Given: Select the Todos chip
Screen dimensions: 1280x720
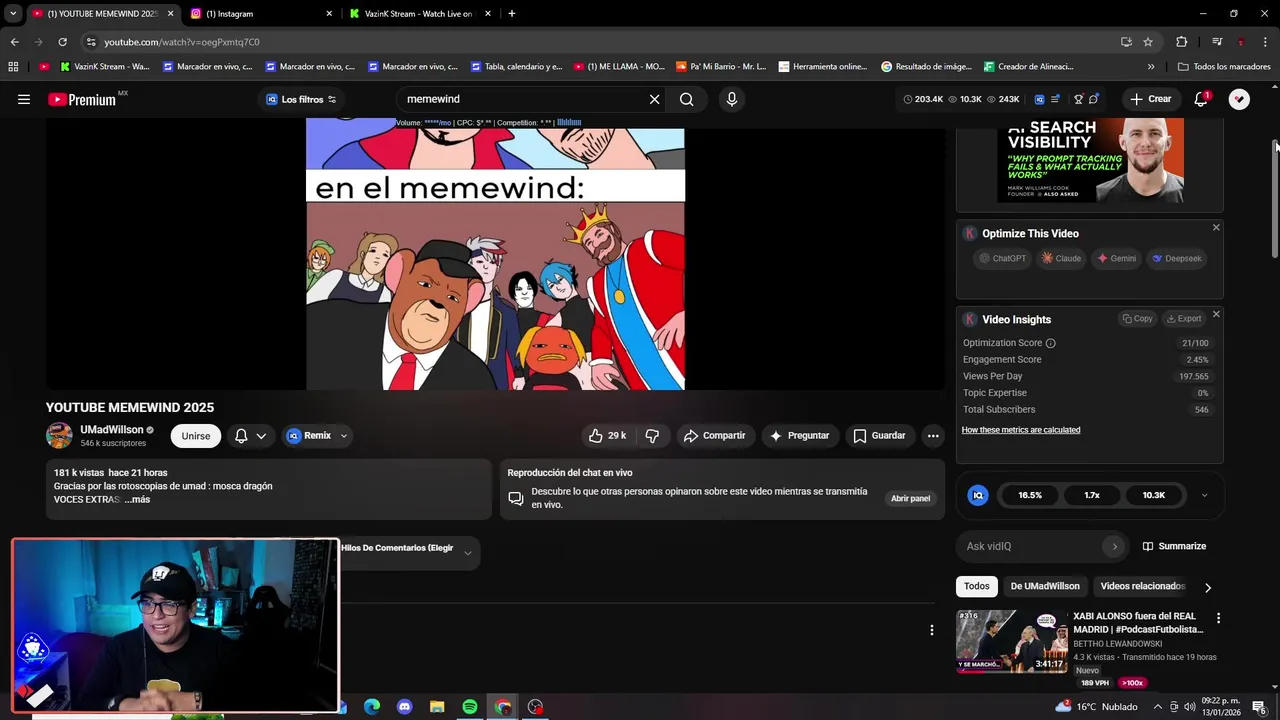Looking at the screenshot, I should coord(977,586).
